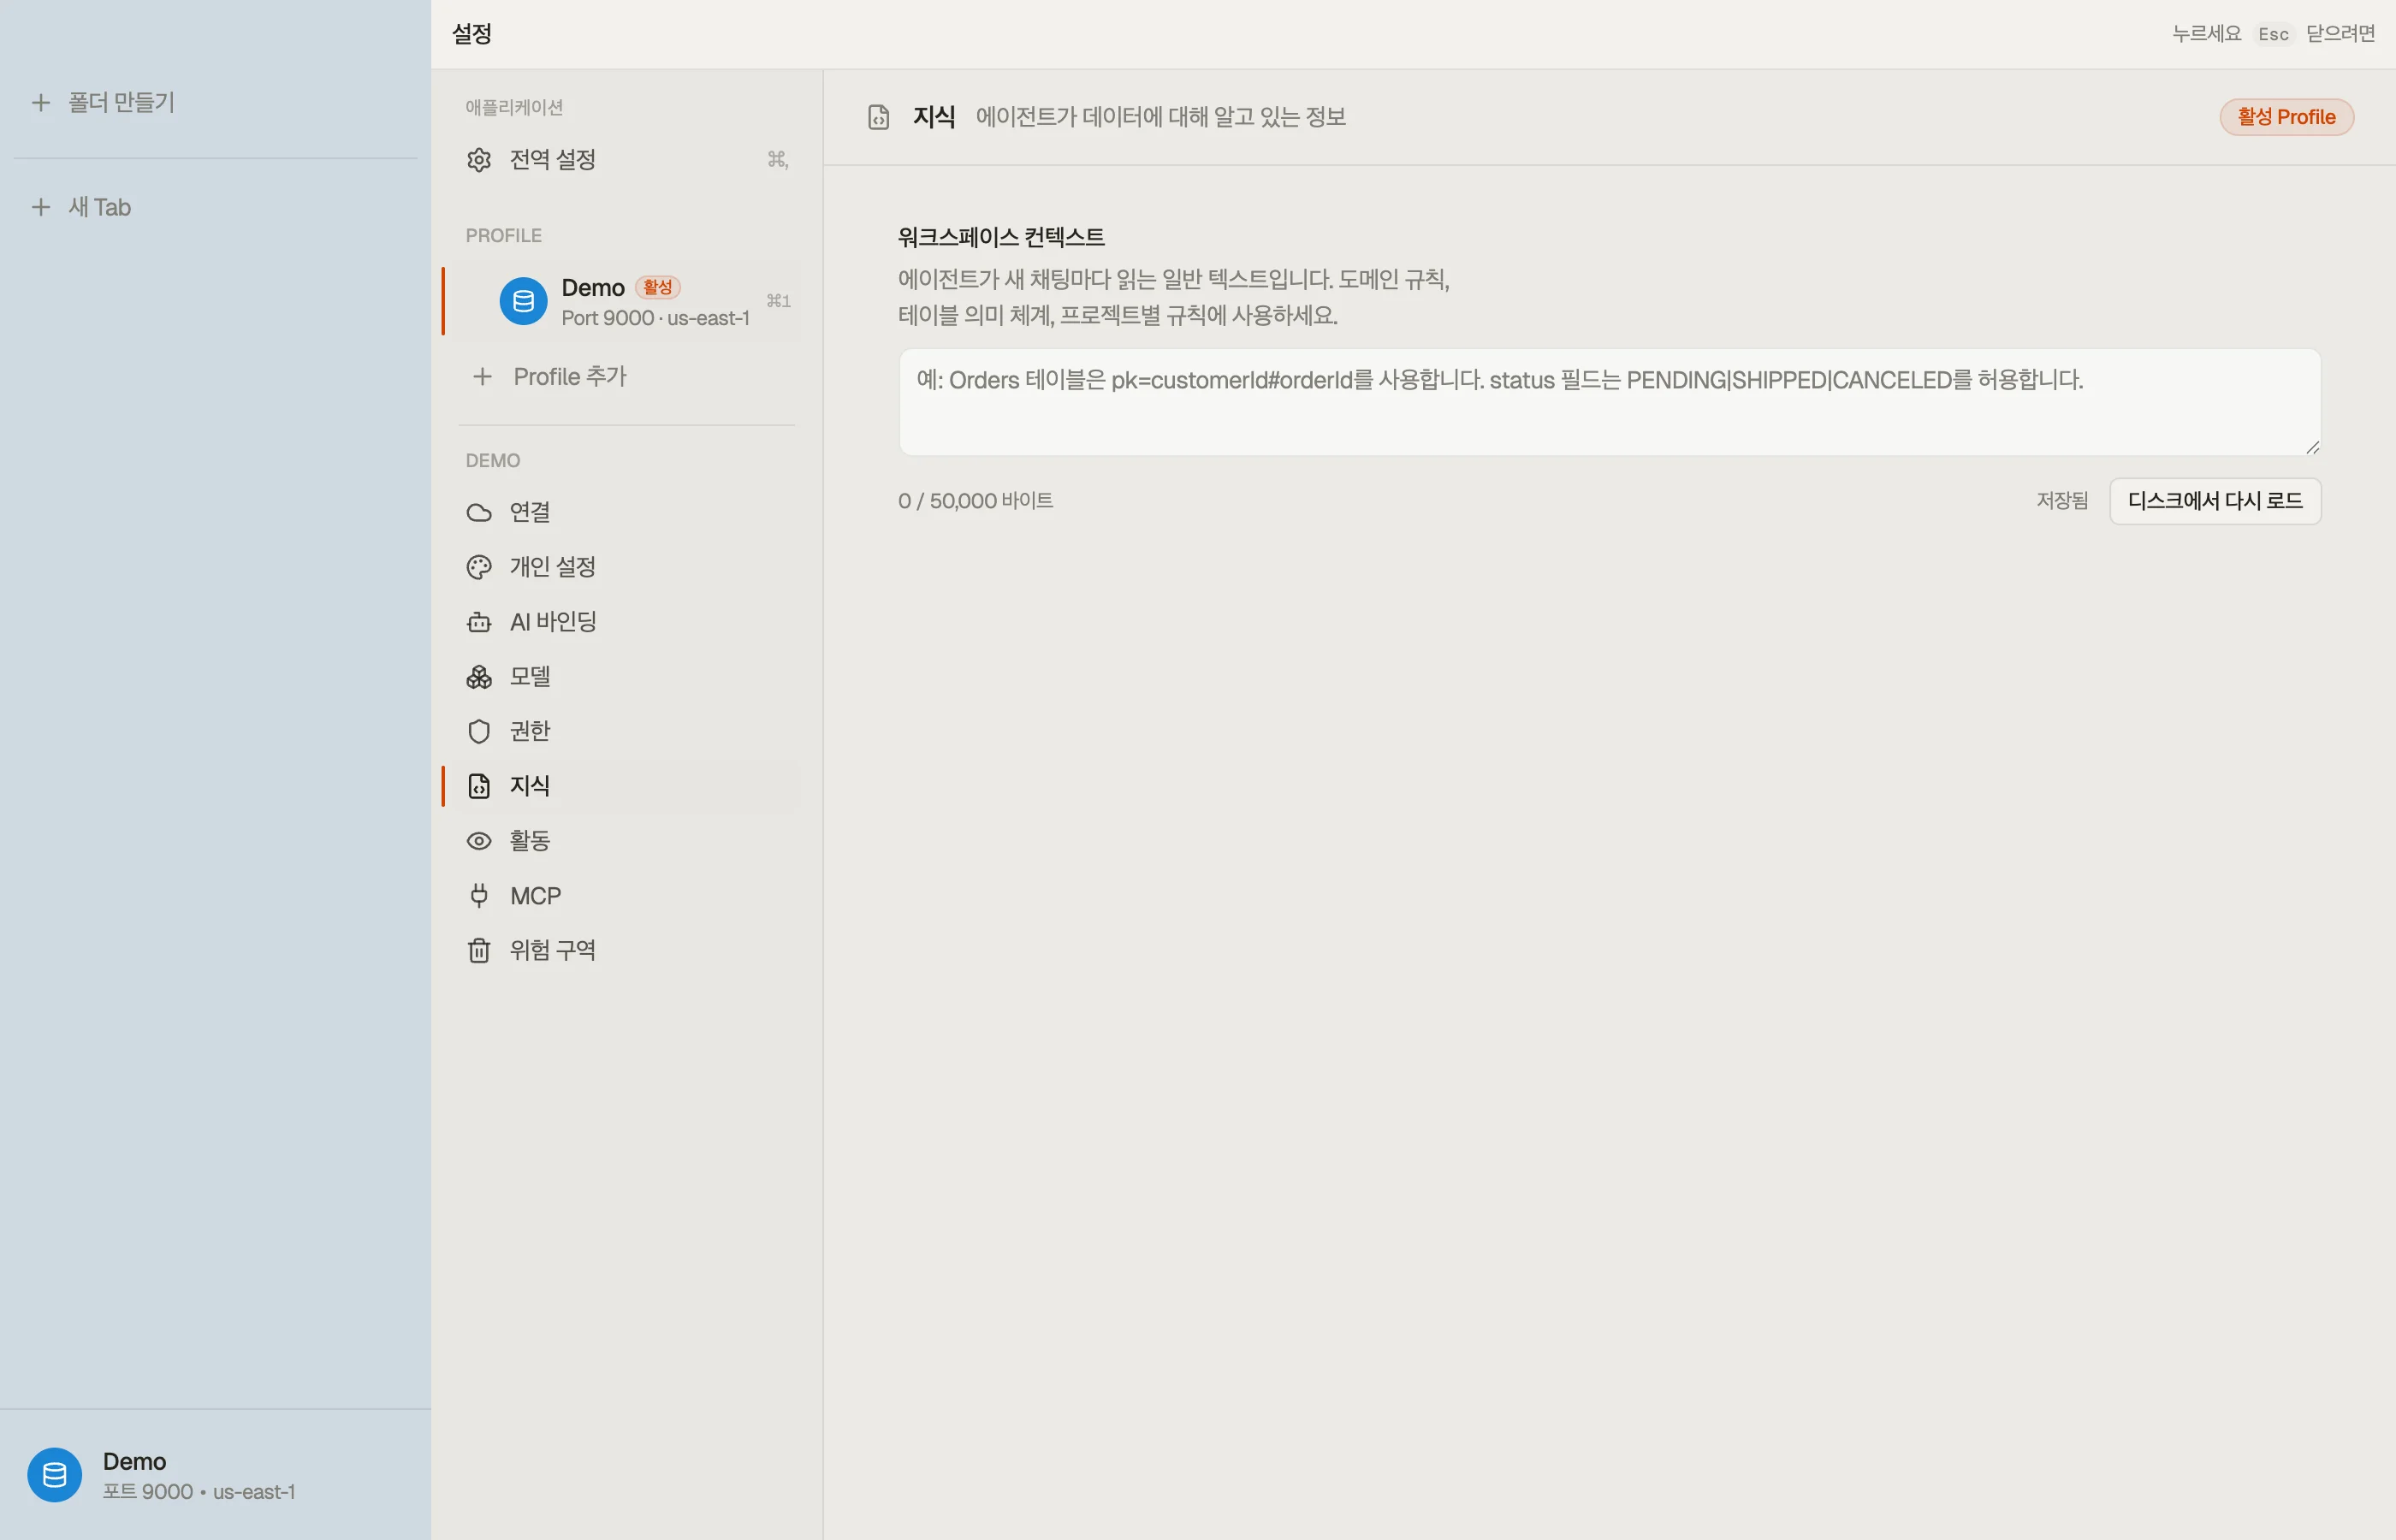The width and height of the screenshot is (2396, 1540).
Task: Click the text area resize handle
Action: (x=2312, y=447)
